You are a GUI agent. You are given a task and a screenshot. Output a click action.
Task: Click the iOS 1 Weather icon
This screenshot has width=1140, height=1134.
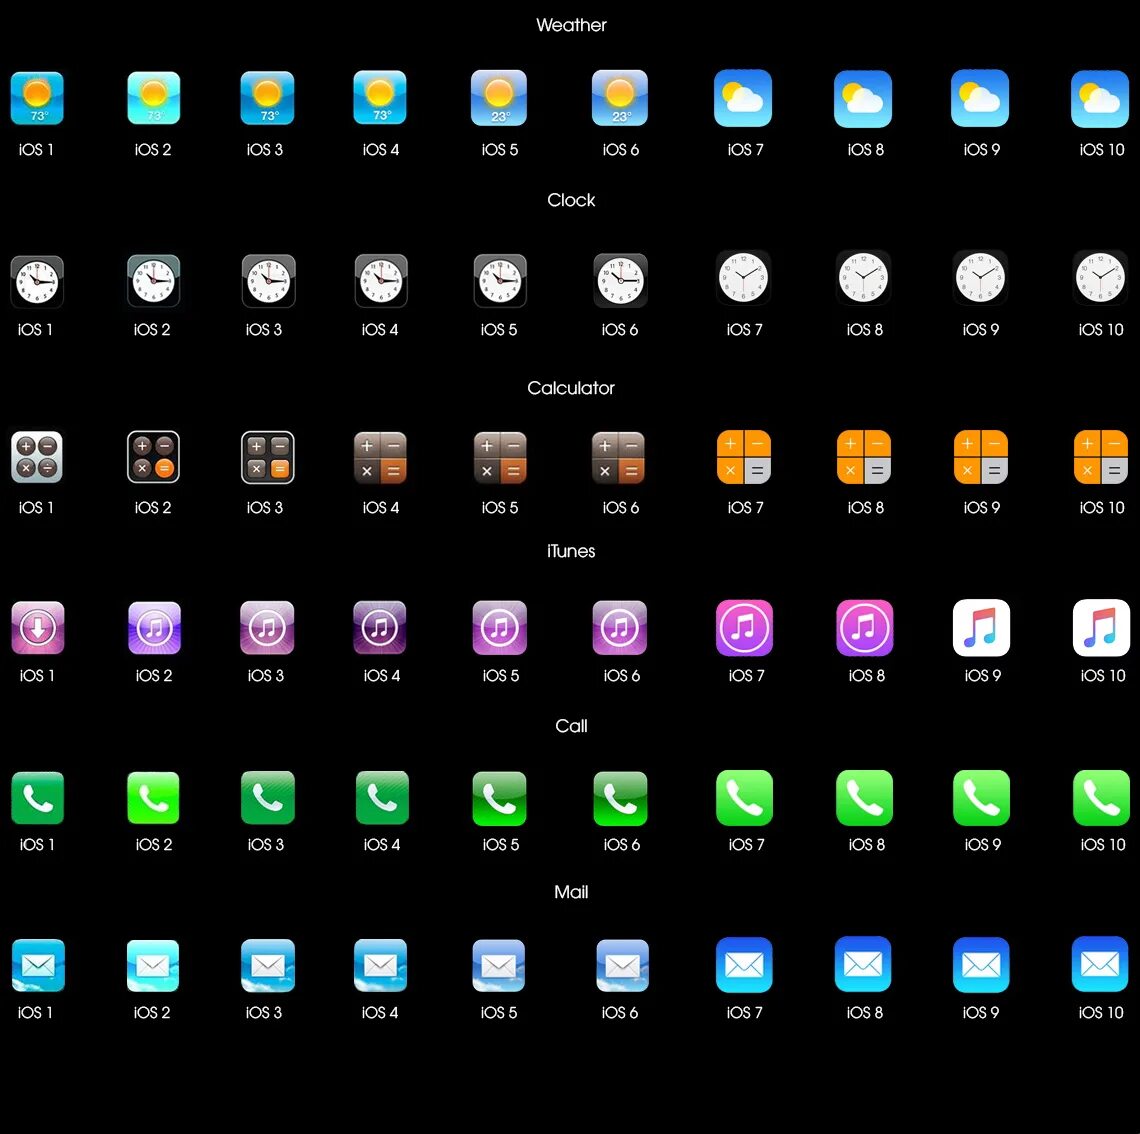tap(37, 98)
